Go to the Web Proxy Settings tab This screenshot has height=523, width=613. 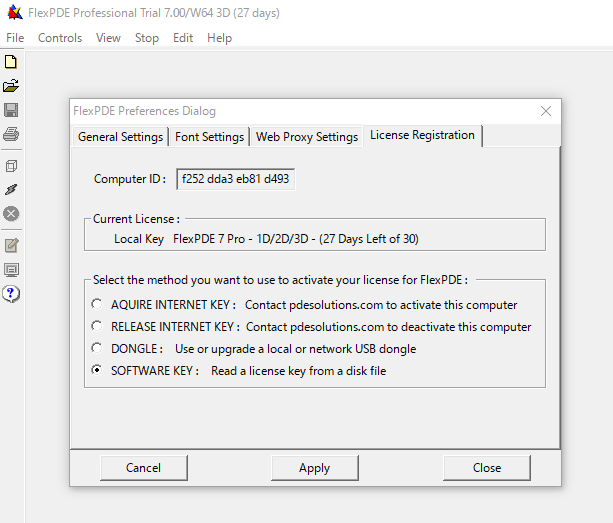pos(306,137)
